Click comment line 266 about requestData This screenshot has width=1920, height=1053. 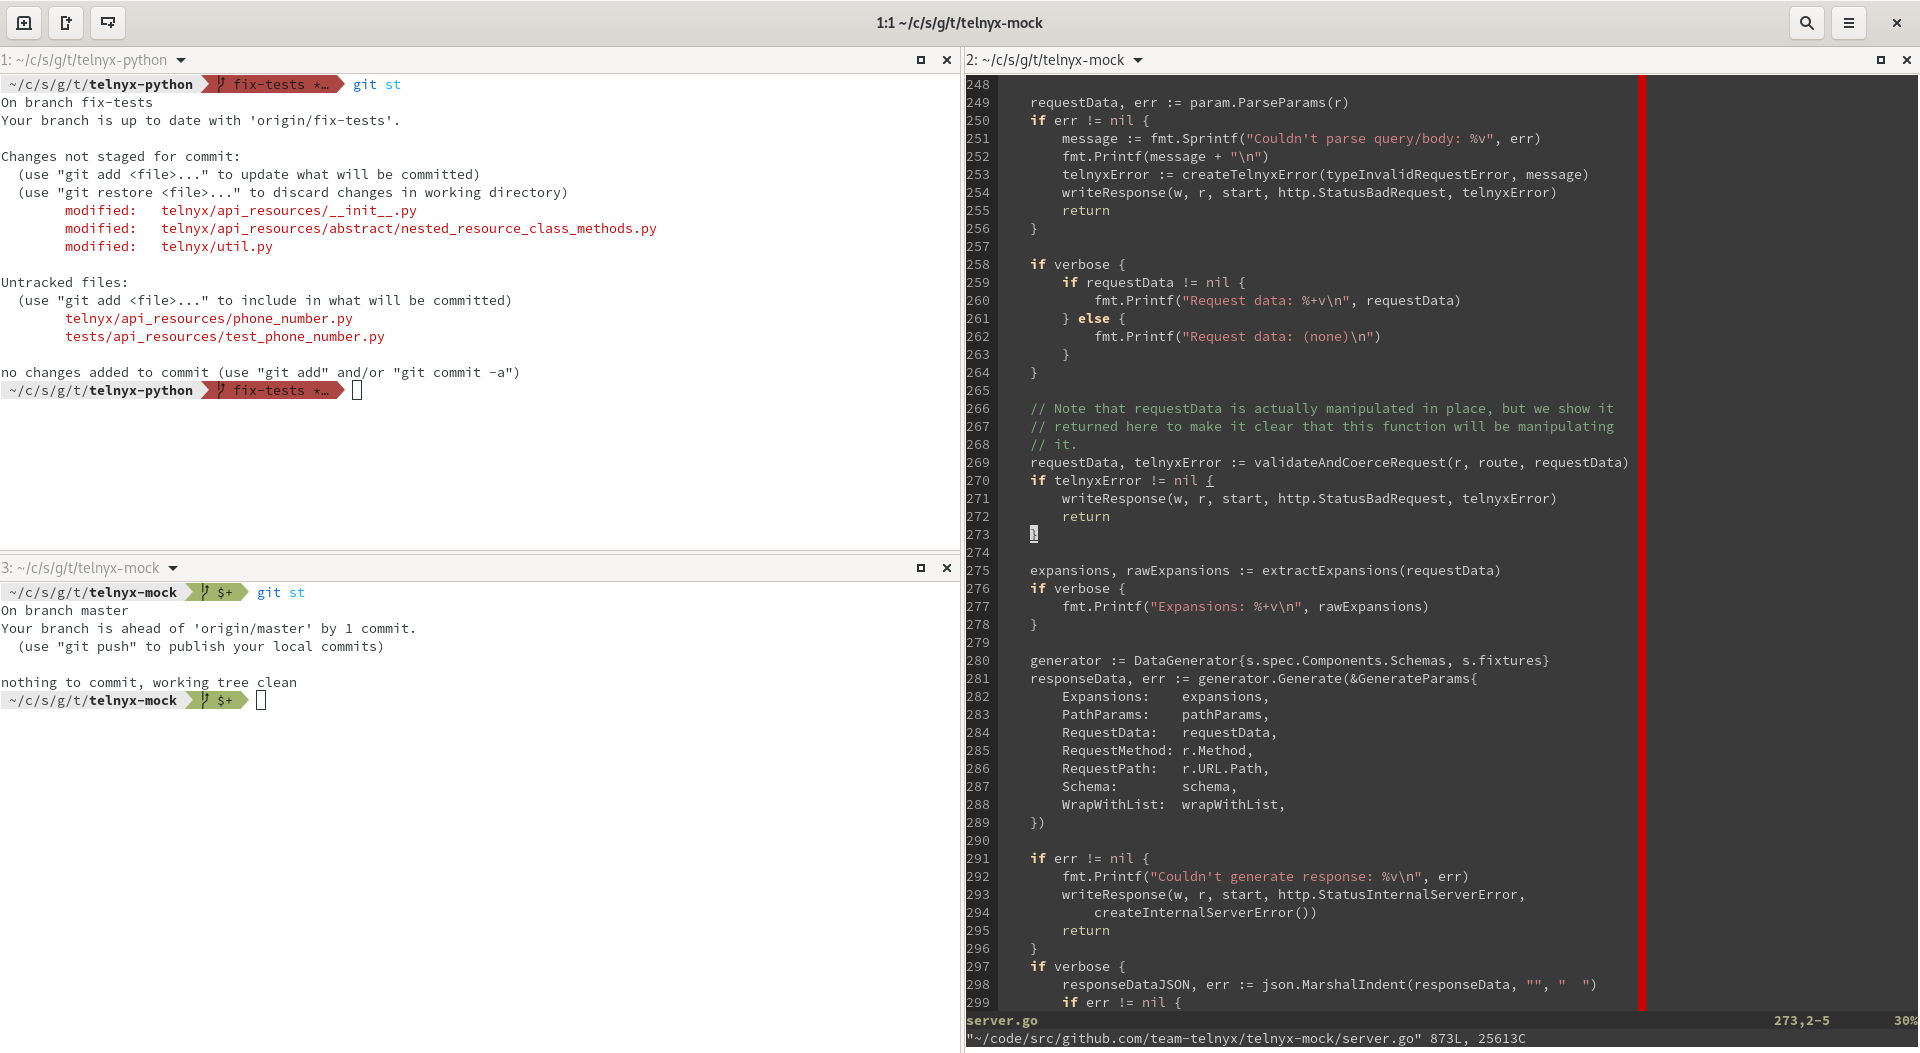(1322, 408)
